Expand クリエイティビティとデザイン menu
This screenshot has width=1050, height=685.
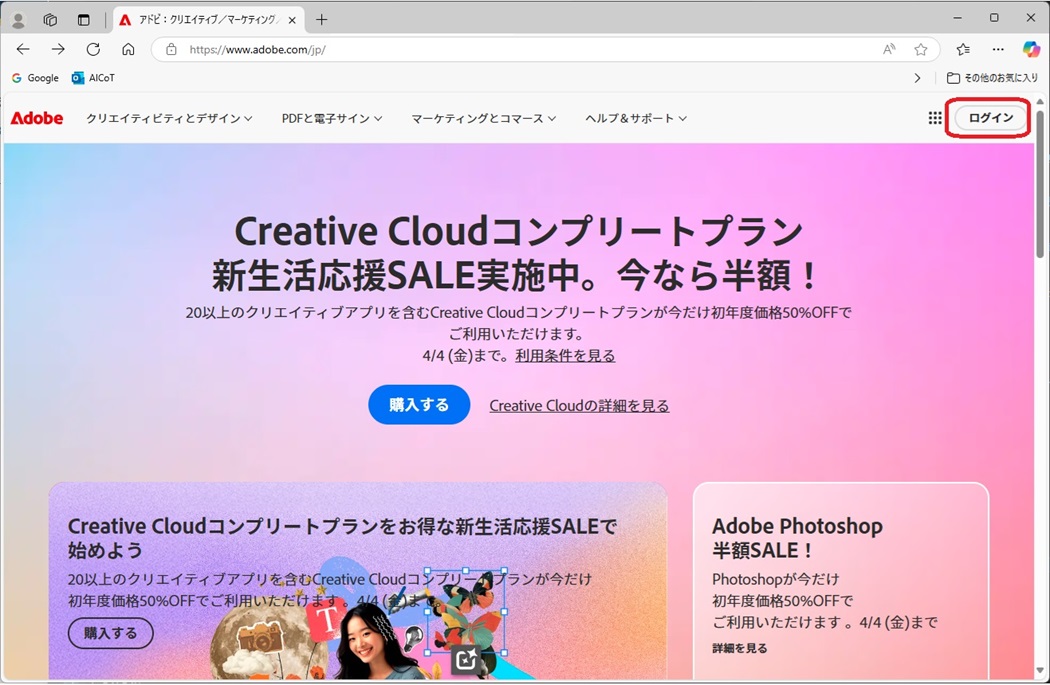(x=168, y=118)
